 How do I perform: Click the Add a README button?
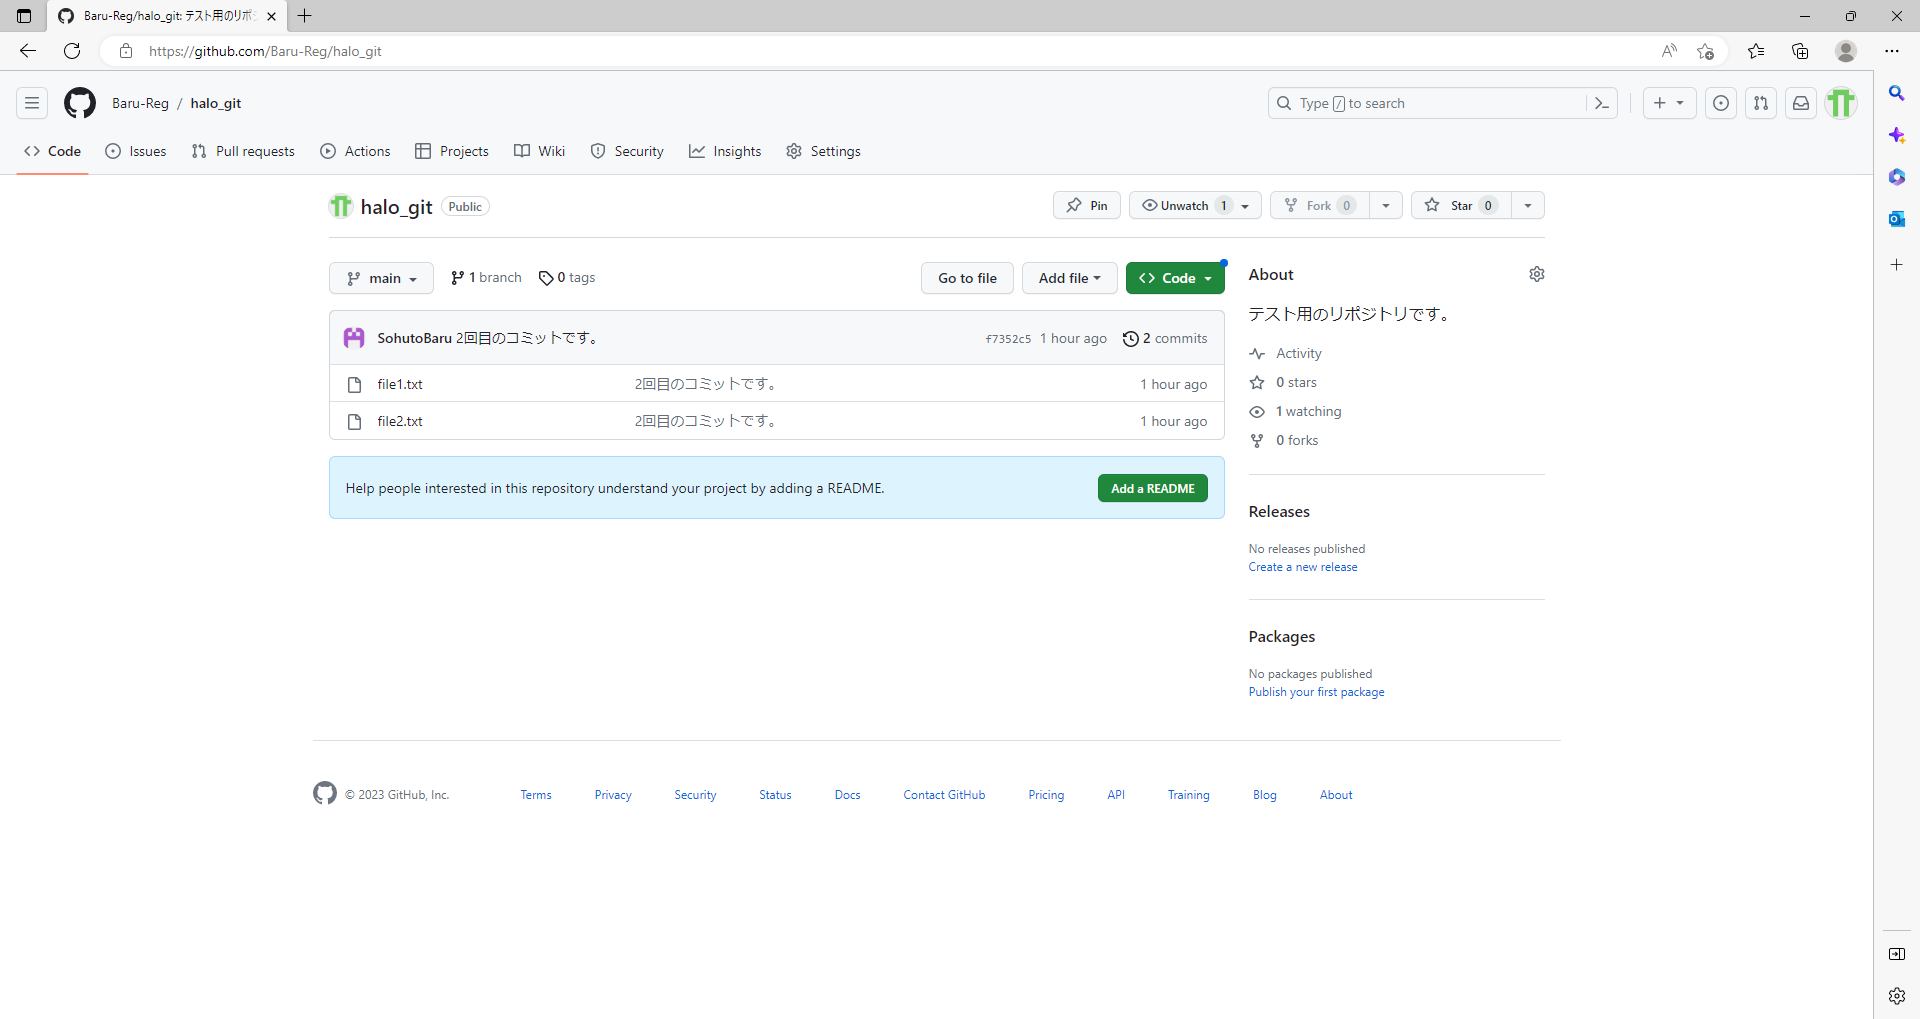point(1153,488)
